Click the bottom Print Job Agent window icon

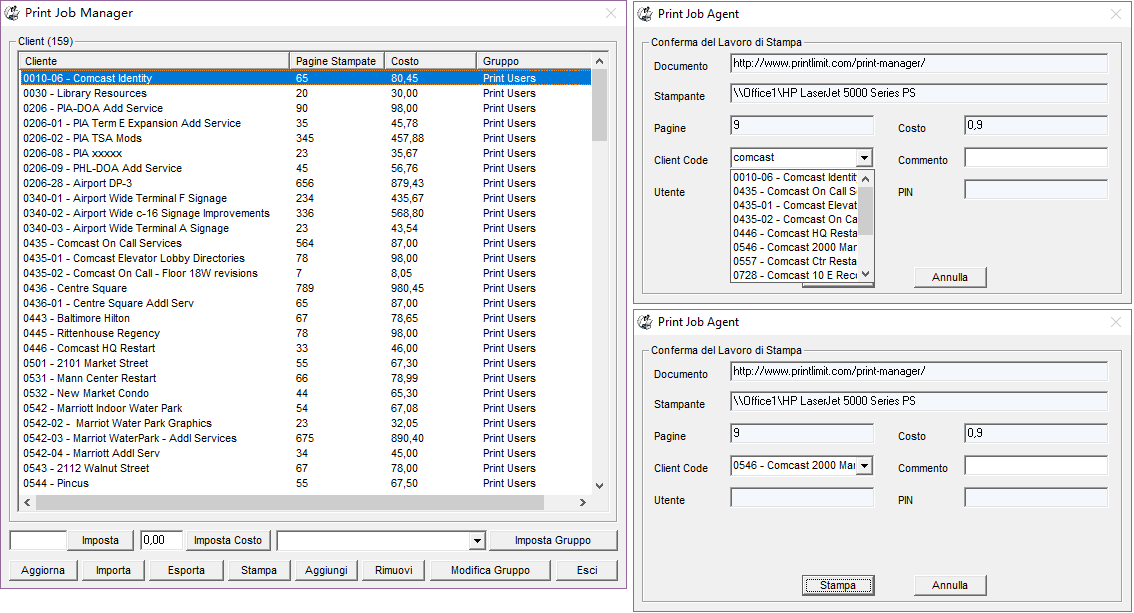[x=645, y=322]
